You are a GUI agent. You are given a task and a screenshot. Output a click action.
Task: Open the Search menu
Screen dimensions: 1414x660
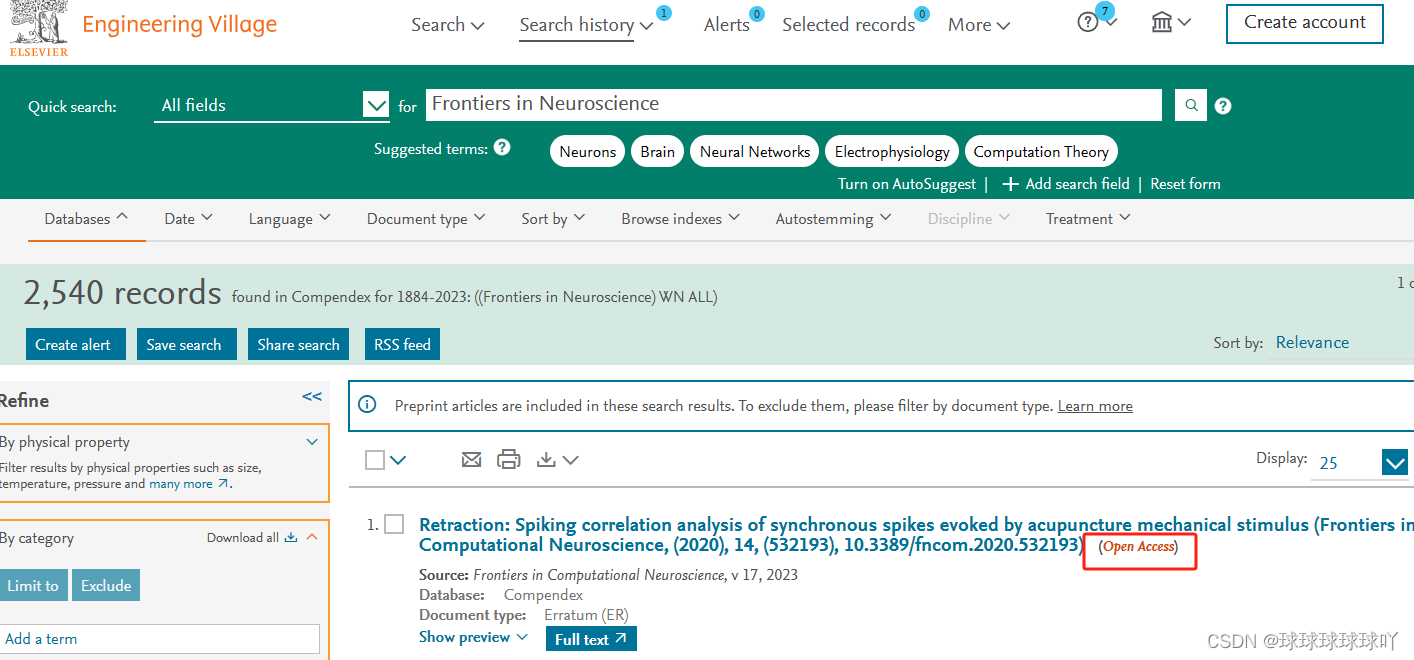pos(447,24)
